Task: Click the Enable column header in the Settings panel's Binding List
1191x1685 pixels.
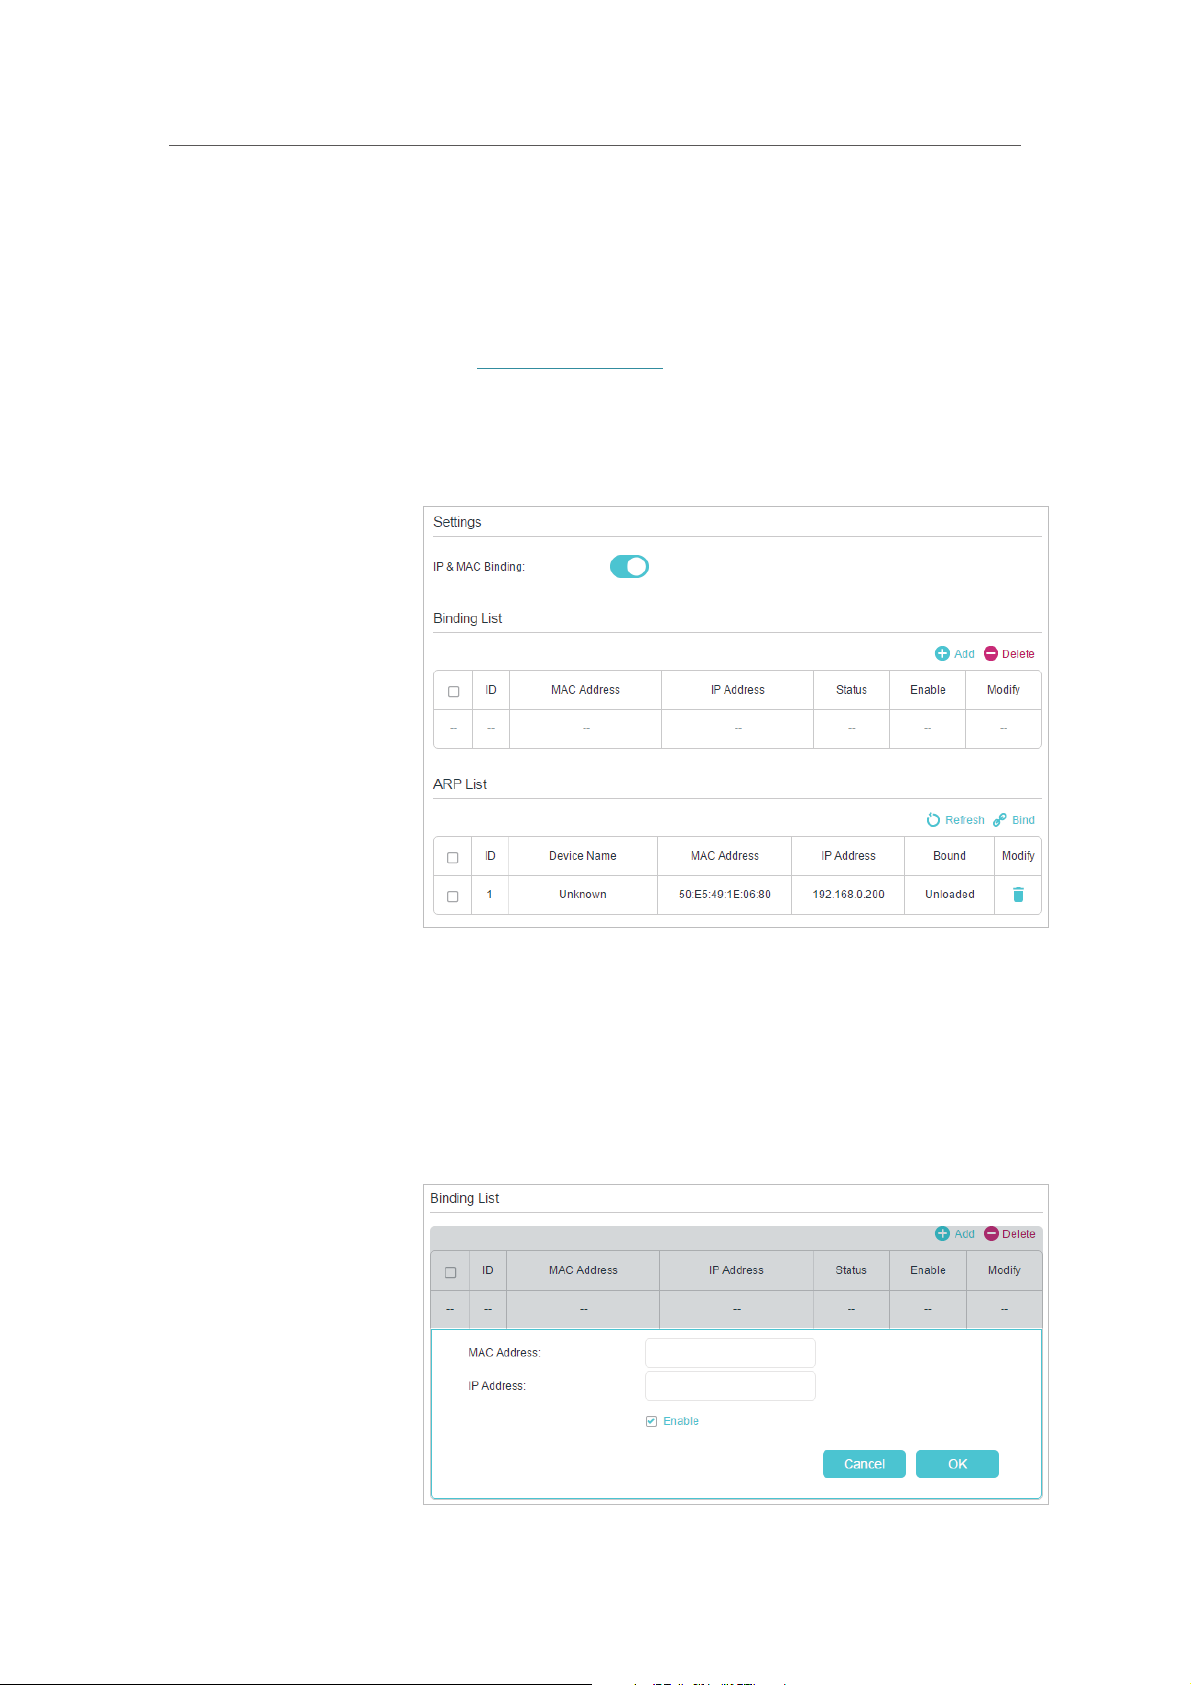Action: (x=928, y=690)
